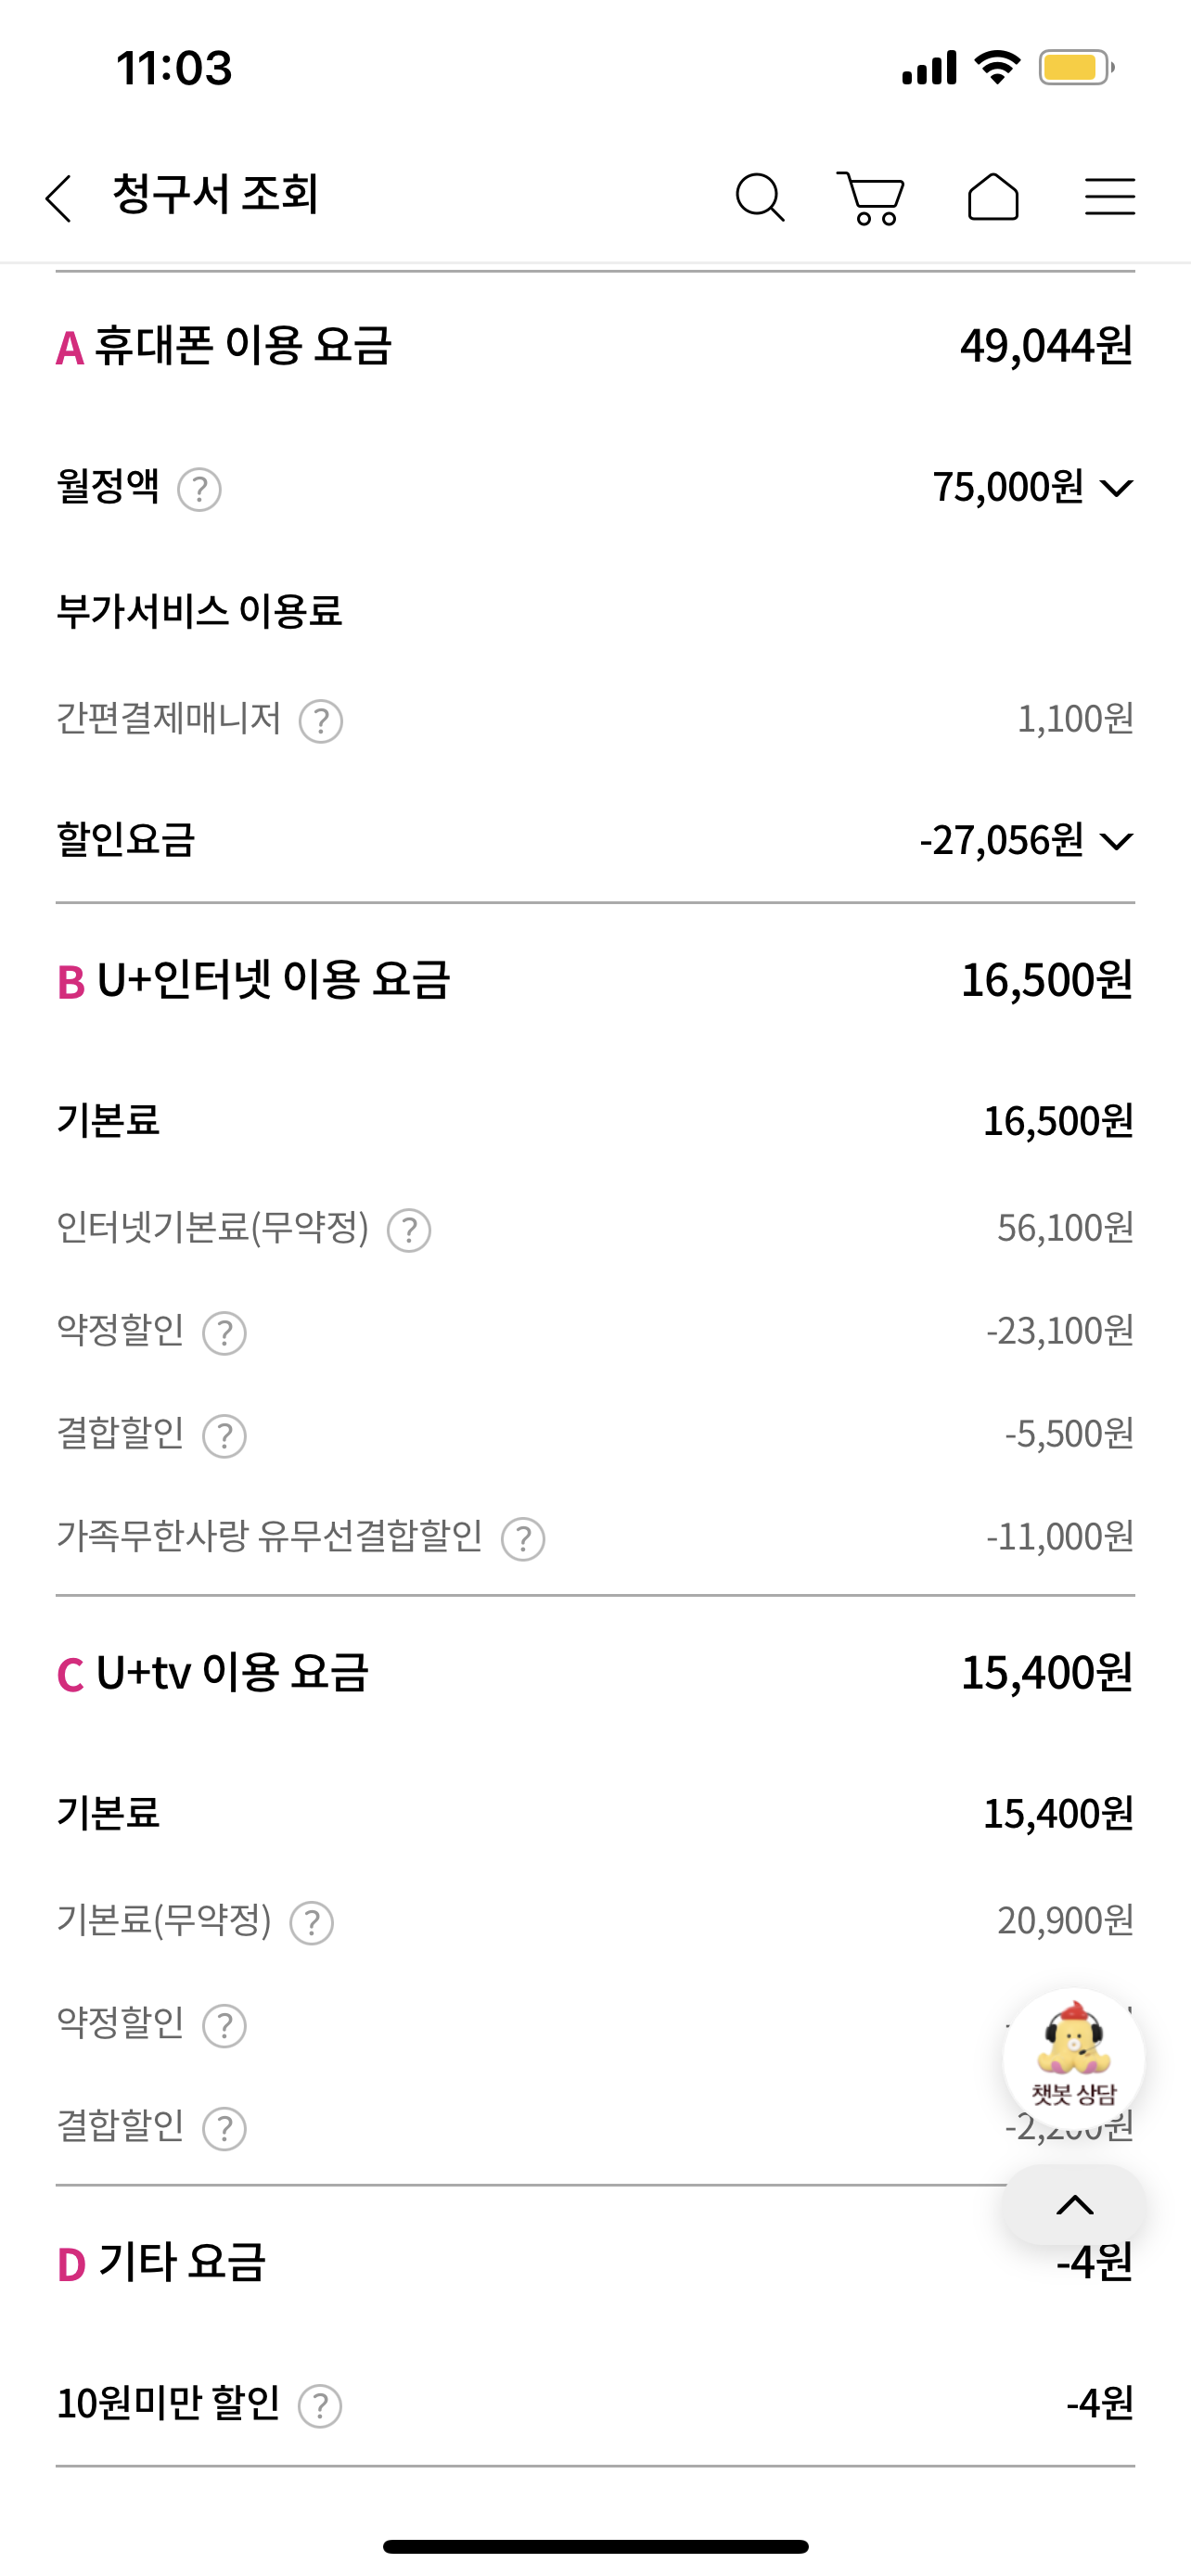Show help for 인터넷기본료(무약정)
This screenshot has height=2576, width=1191.
409,1230
